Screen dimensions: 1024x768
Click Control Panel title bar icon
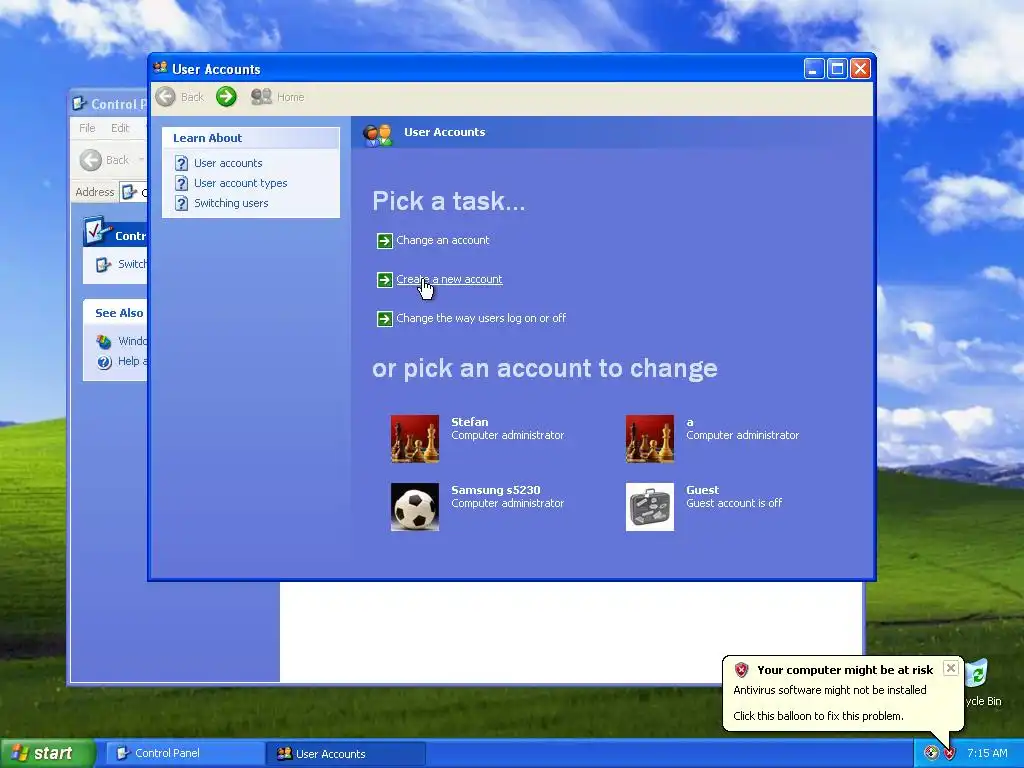[x=80, y=103]
